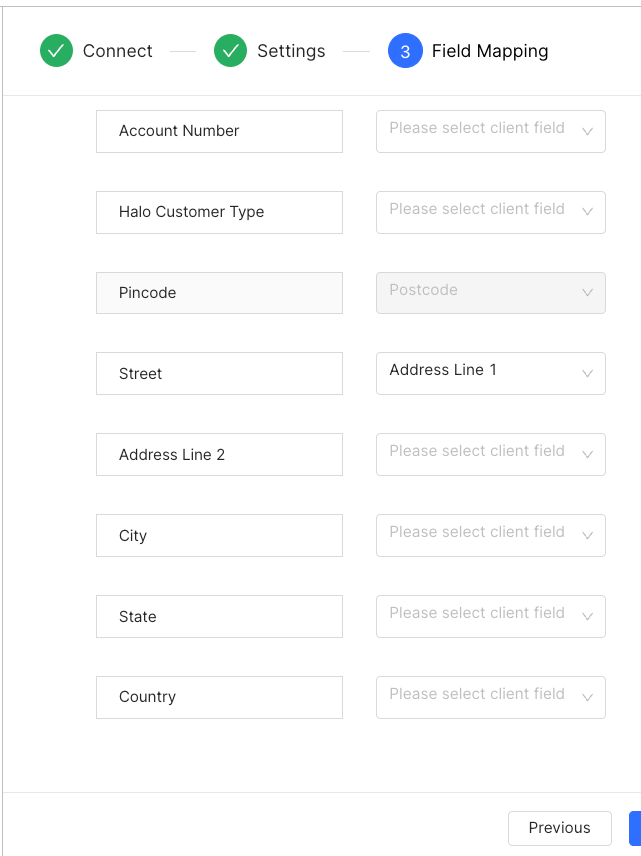Select the Street field box
Viewport: 641px width, 856px height.
pyautogui.click(x=219, y=373)
